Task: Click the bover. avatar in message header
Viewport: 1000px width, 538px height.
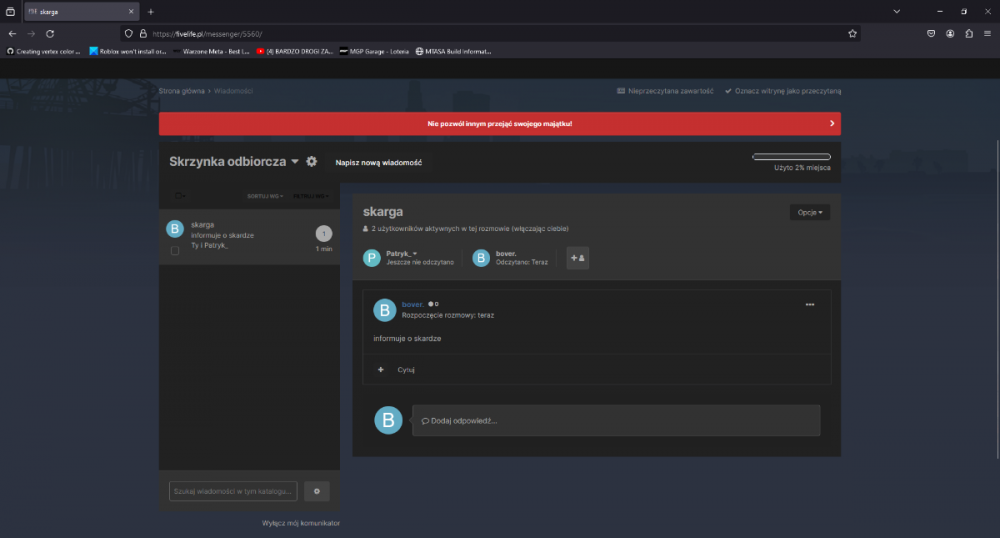Action: pyautogui.click(x=385, y=310)
